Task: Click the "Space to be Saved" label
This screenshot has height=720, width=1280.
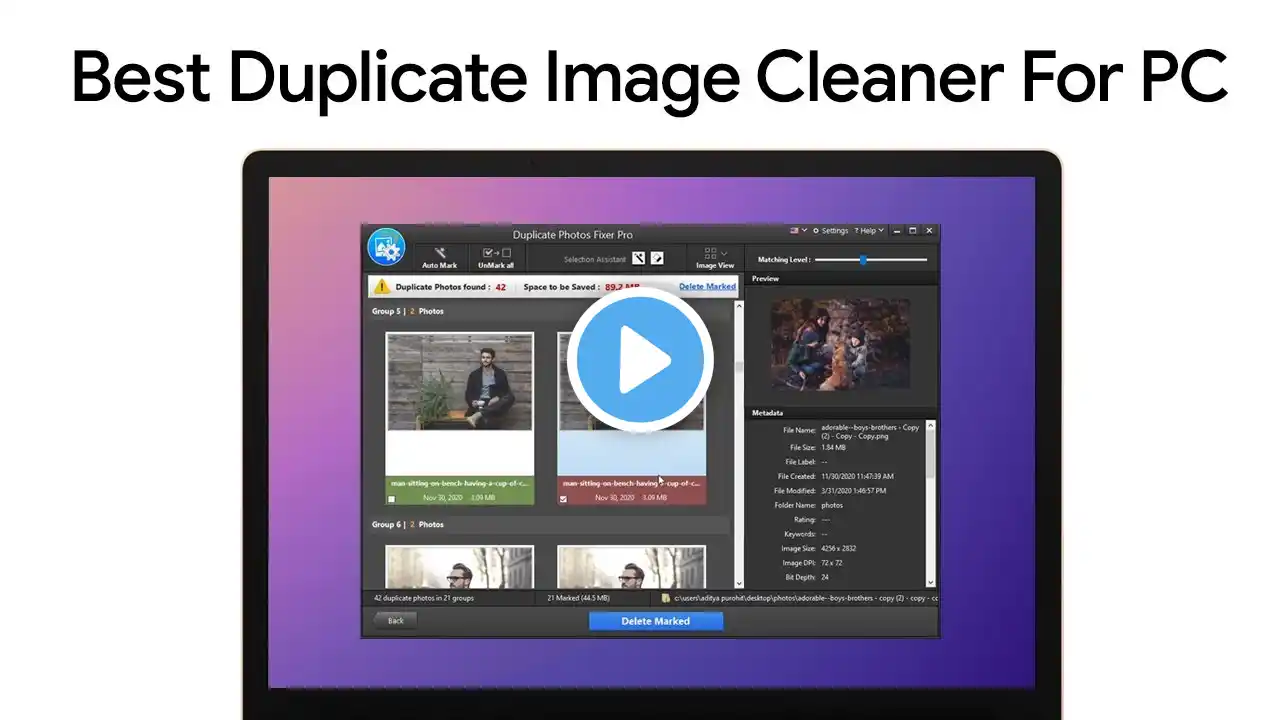Action: (x=560, y=287)
